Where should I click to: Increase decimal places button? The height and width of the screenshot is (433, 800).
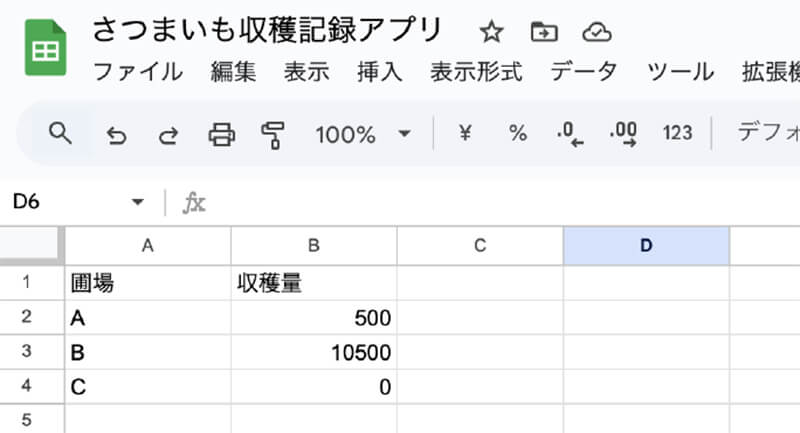pyautogui.click(x=623, y=133)
